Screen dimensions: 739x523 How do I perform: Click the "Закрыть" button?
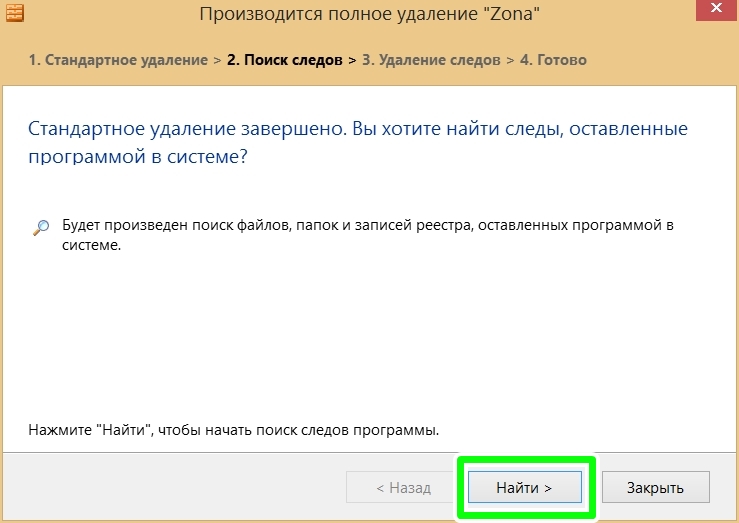(656, 487)
